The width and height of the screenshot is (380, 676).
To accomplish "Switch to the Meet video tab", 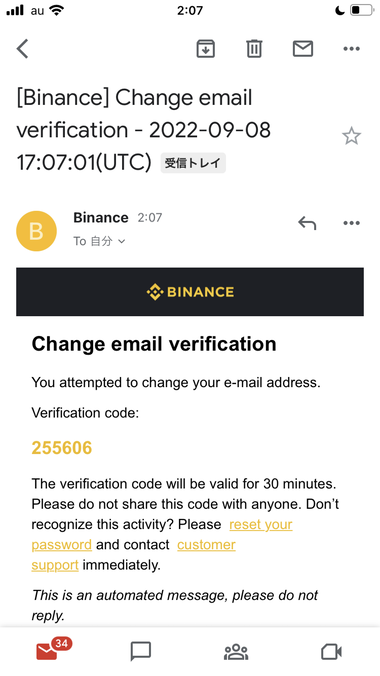I will 331,652.
